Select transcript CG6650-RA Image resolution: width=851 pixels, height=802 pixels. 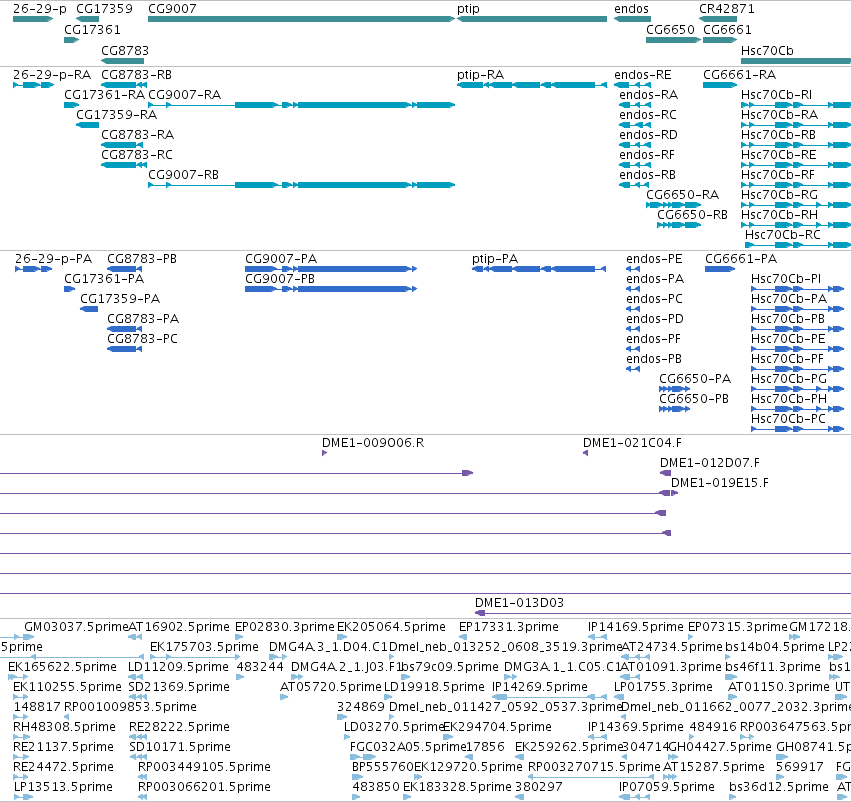point(673,205)
